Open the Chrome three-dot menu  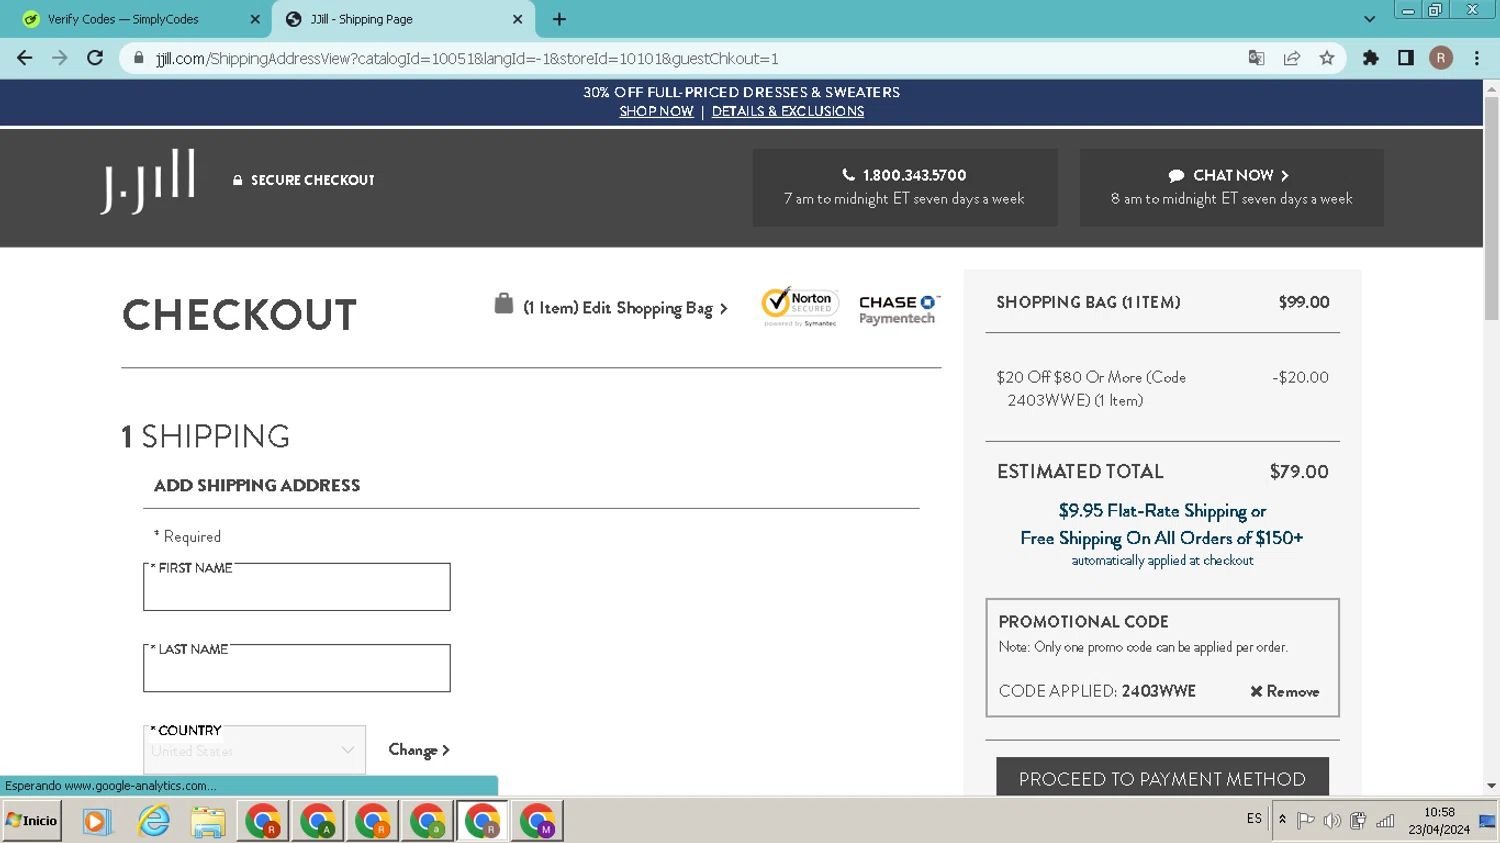tap(1477, 58)
